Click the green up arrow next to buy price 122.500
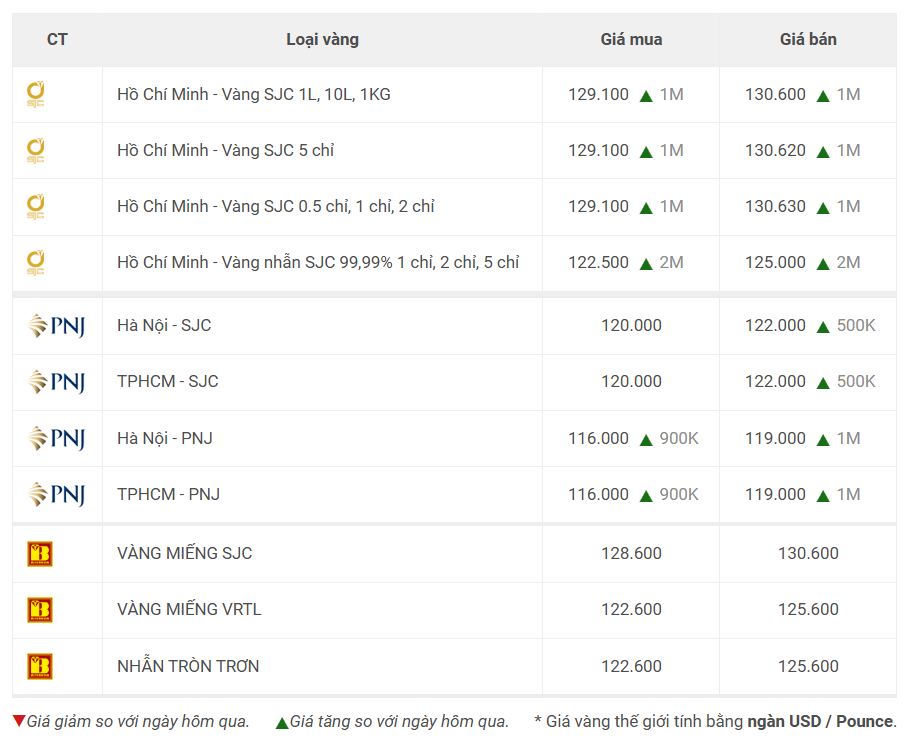Image resolution: width=914 pixels, height=740 pixels. coord(646,264)
